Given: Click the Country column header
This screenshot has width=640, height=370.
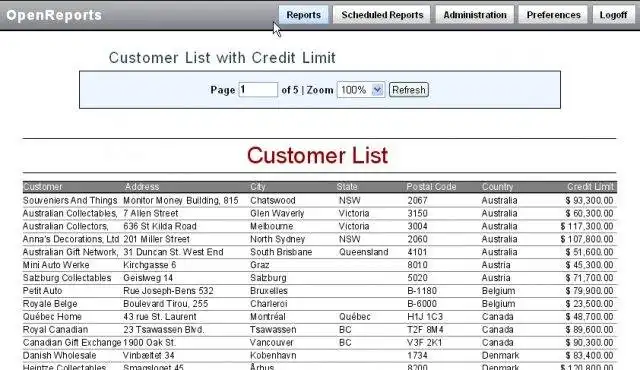Looking at the screenshot, I should pyautogui.click(x=497, y=187).
